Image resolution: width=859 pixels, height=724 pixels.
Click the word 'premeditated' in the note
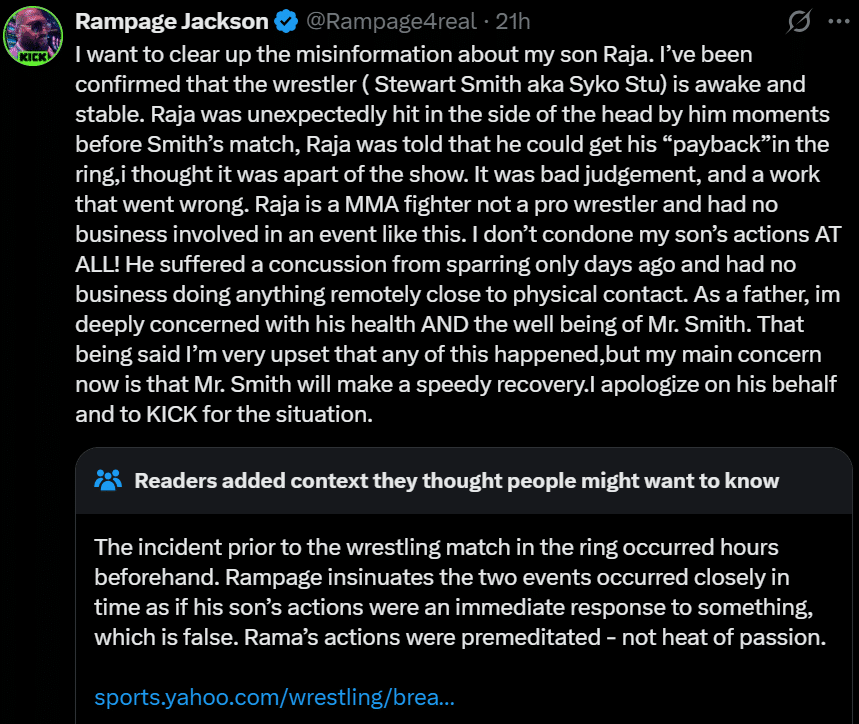531,637
